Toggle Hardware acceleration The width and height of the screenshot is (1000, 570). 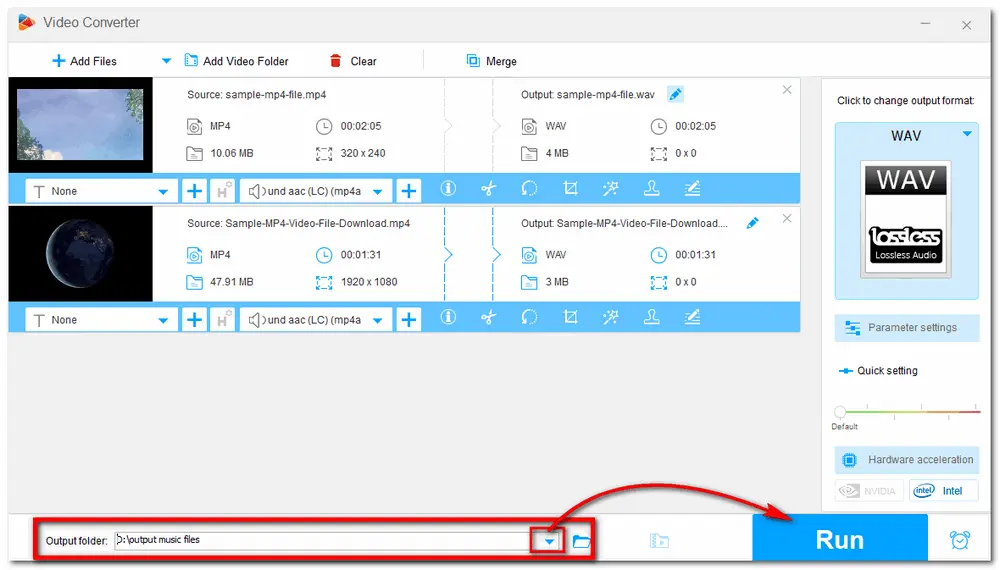[x=907, y=460]
